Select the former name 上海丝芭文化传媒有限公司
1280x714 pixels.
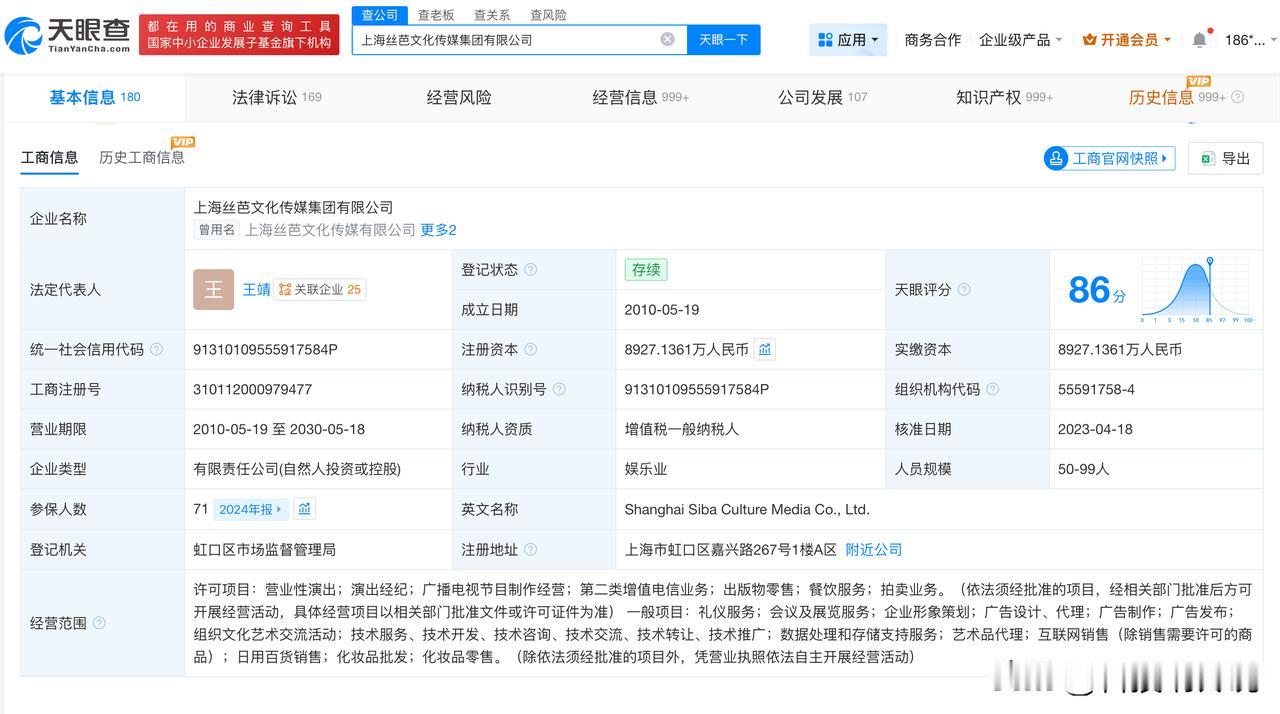(330, 229)
